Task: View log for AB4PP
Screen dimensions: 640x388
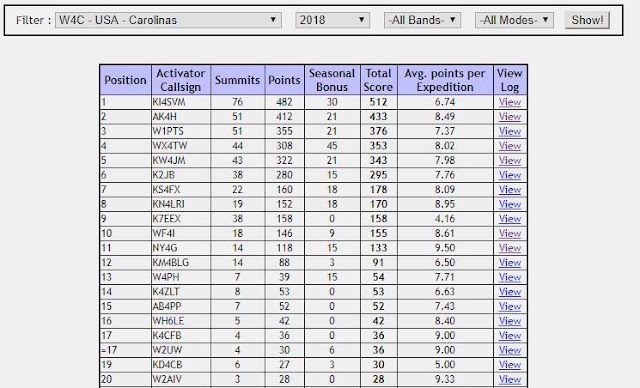Action: tap(510, 306)
